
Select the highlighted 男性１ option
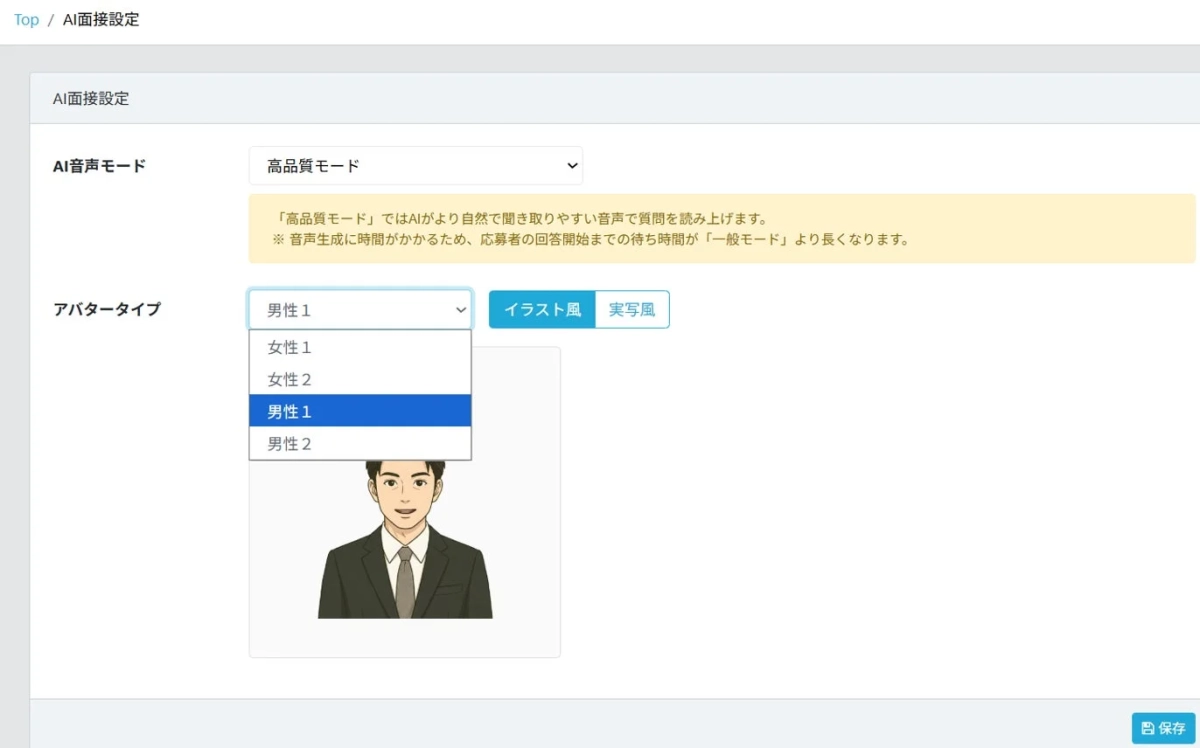(360, 411)
